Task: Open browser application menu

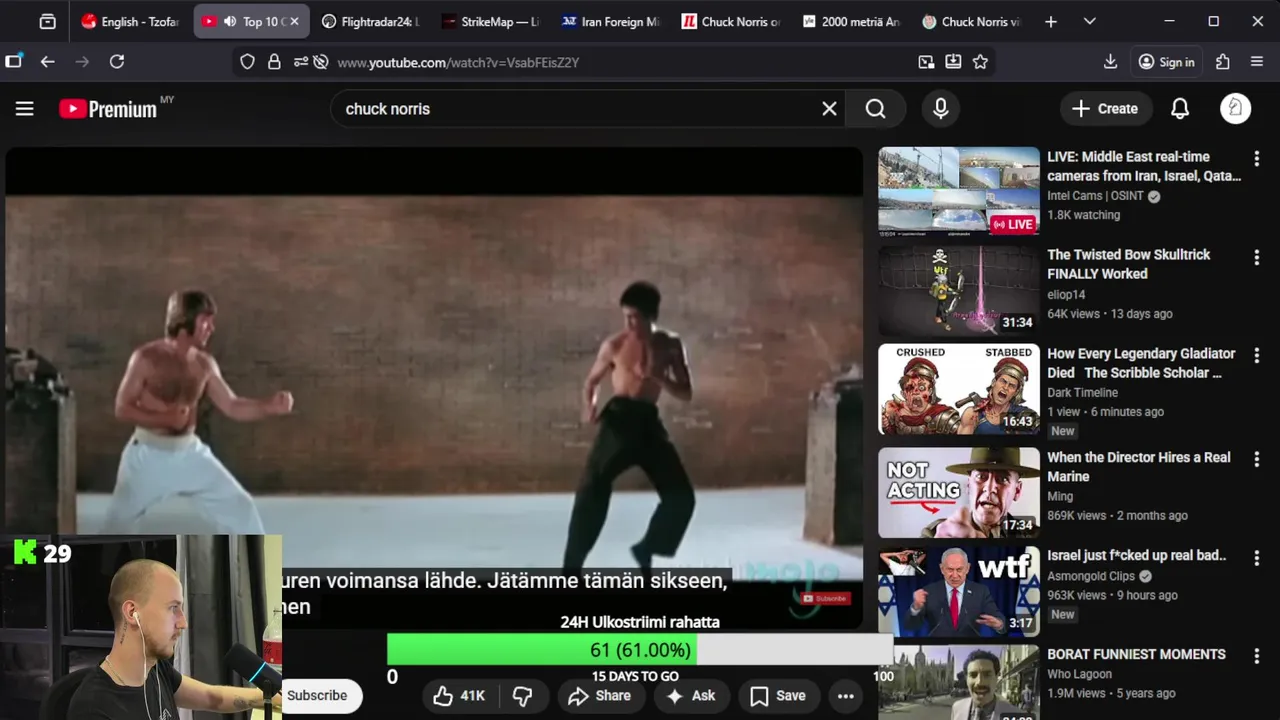Action: click(1257, 62)
